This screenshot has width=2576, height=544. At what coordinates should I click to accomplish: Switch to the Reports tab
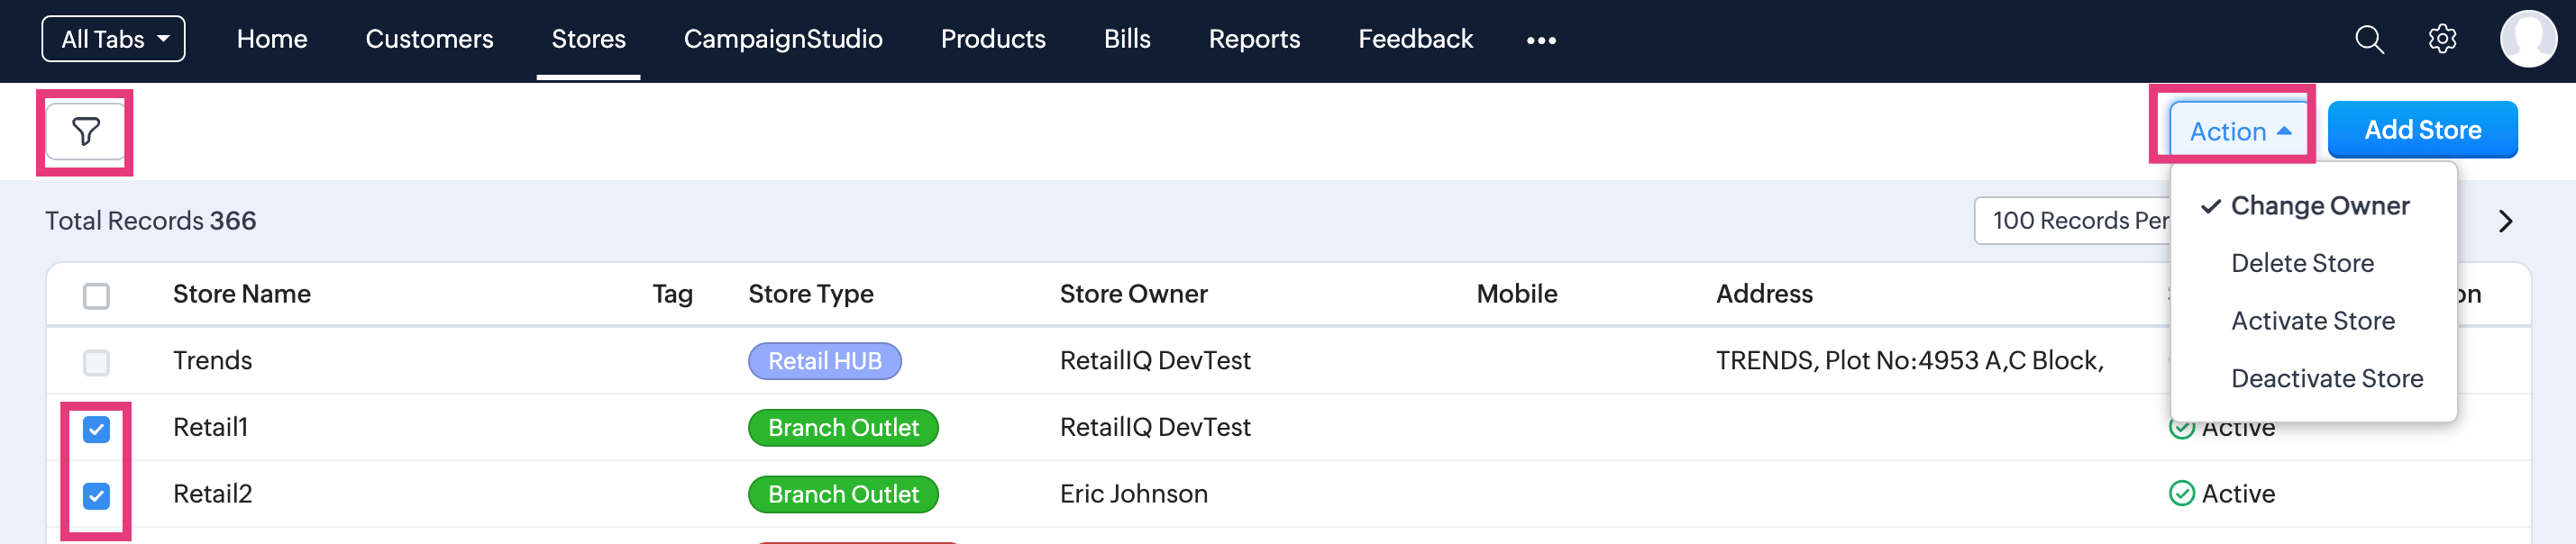[x=1254, y=39]
